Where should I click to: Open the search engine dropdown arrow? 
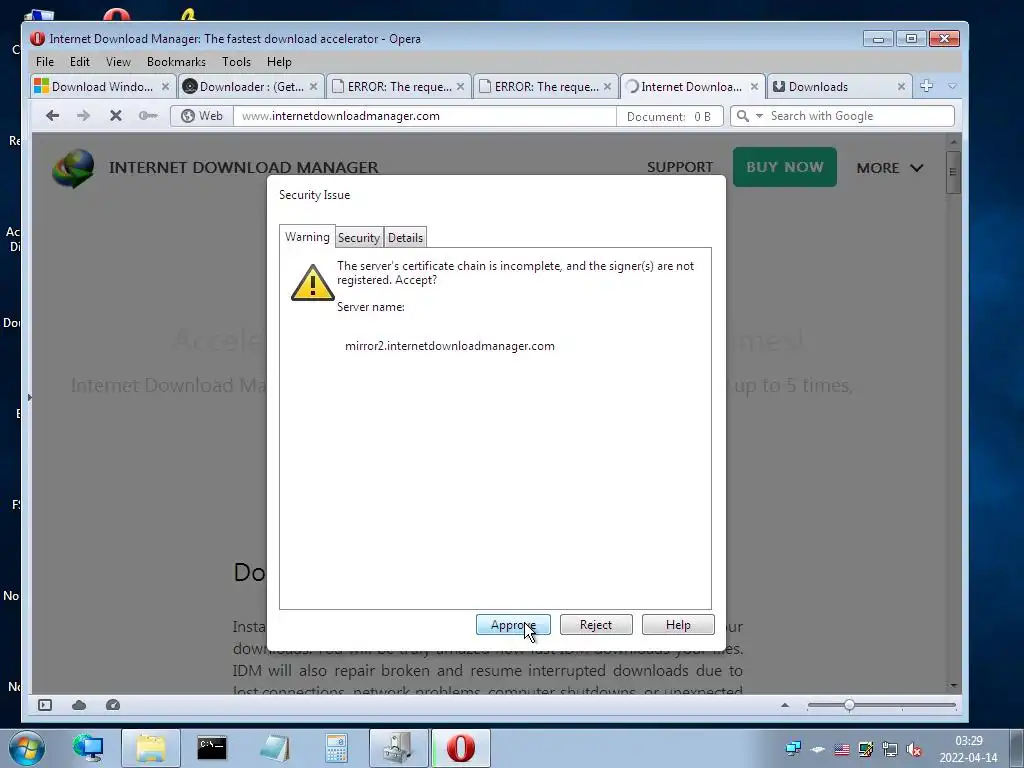coord(759,116)
